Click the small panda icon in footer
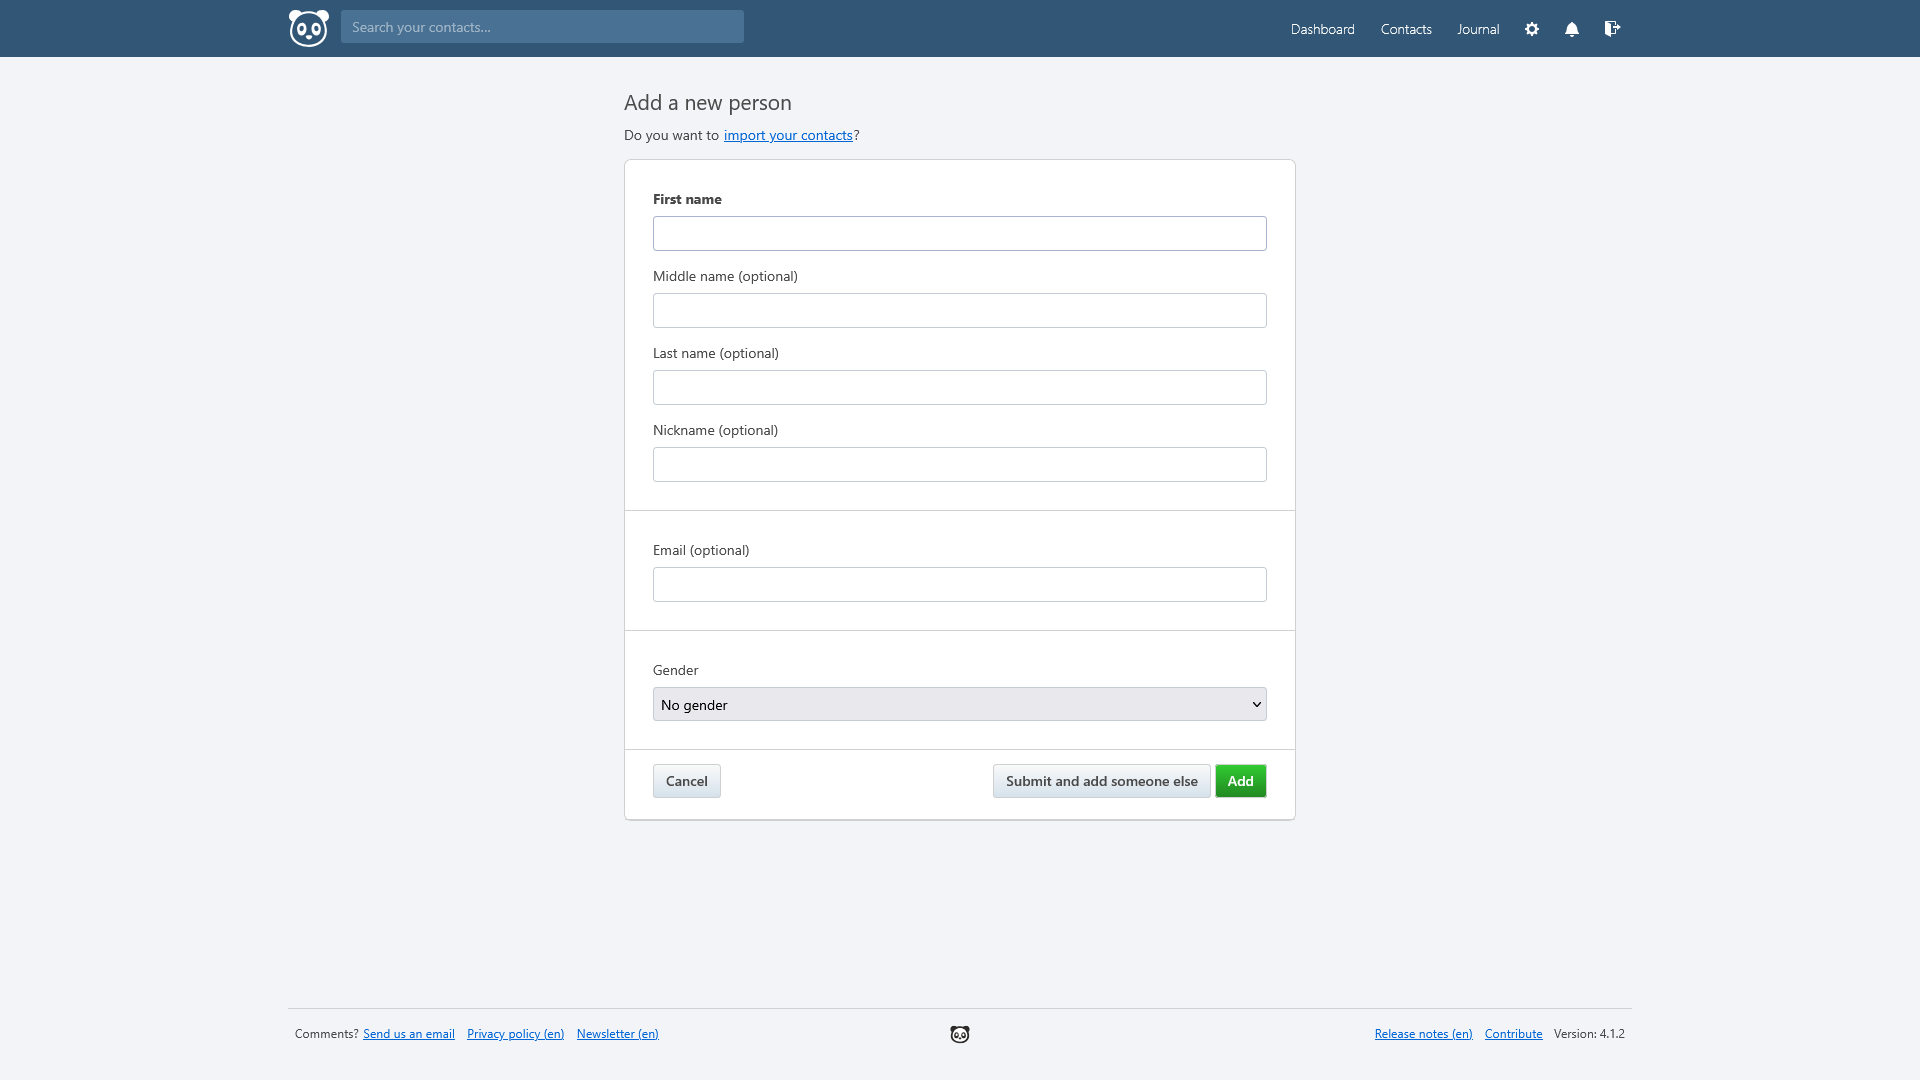1920x1080 pixels. coord(960,1034)
